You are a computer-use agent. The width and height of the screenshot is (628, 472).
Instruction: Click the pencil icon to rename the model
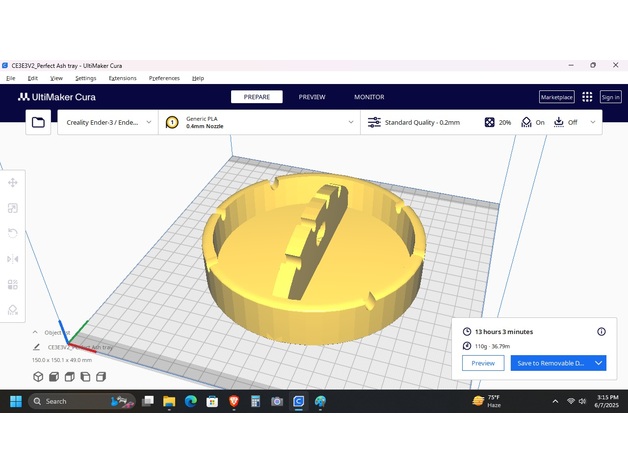click(x=36, y=346)
